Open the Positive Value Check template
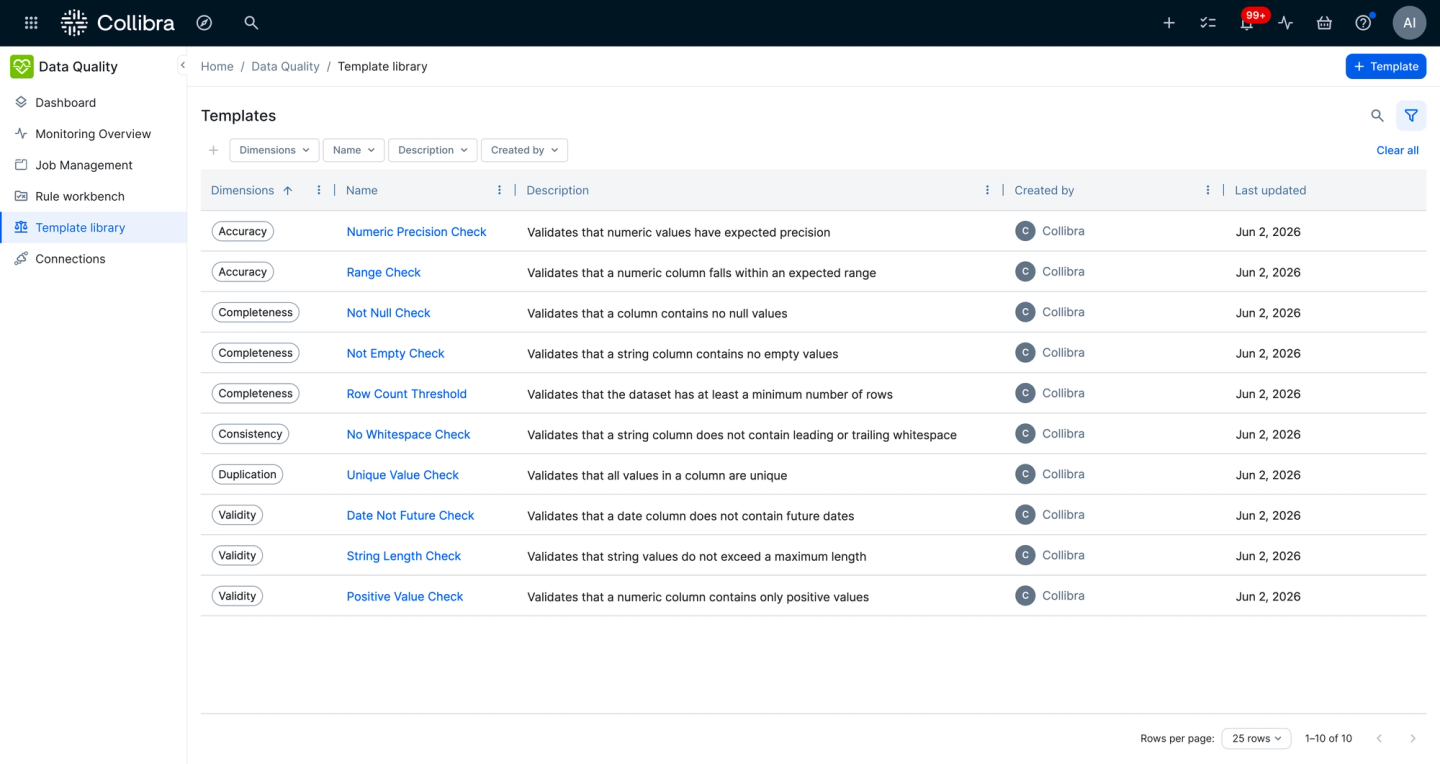This screenshot has height=764, width=1440. (x=404, y=596)
